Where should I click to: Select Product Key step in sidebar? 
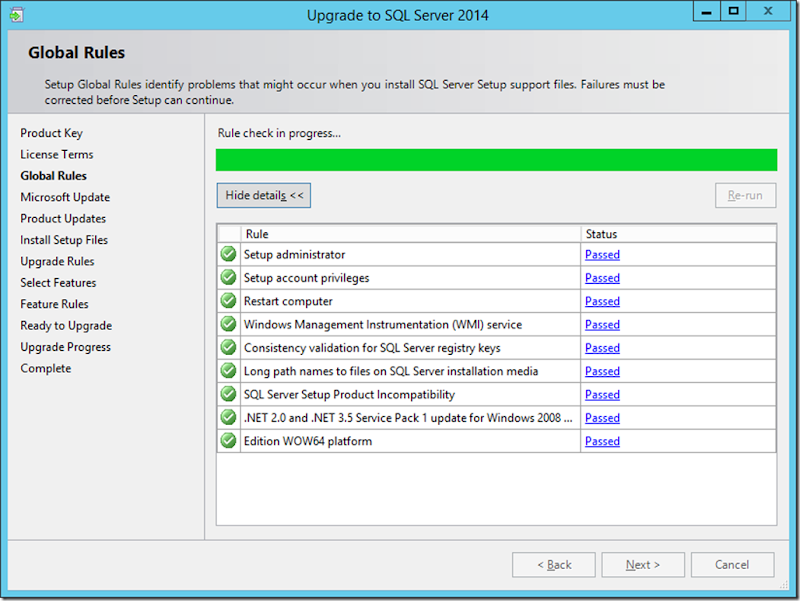click(52, 133)
